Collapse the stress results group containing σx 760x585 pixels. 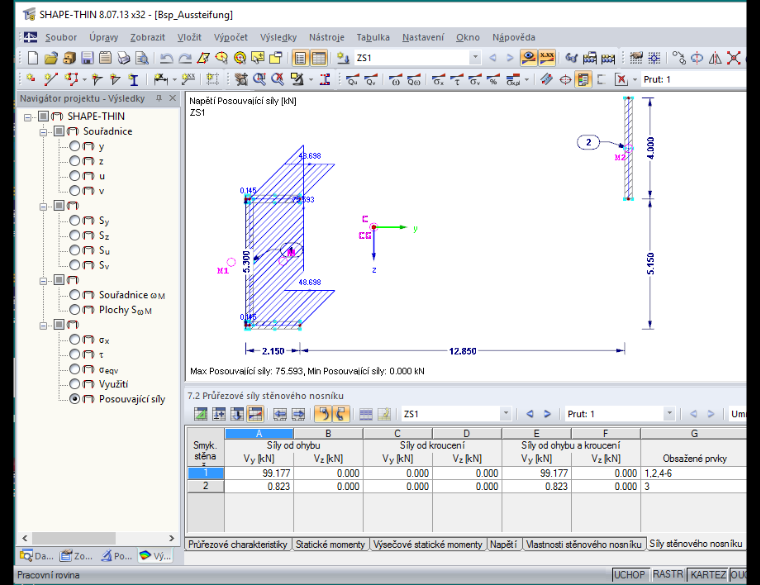[44, 325]
